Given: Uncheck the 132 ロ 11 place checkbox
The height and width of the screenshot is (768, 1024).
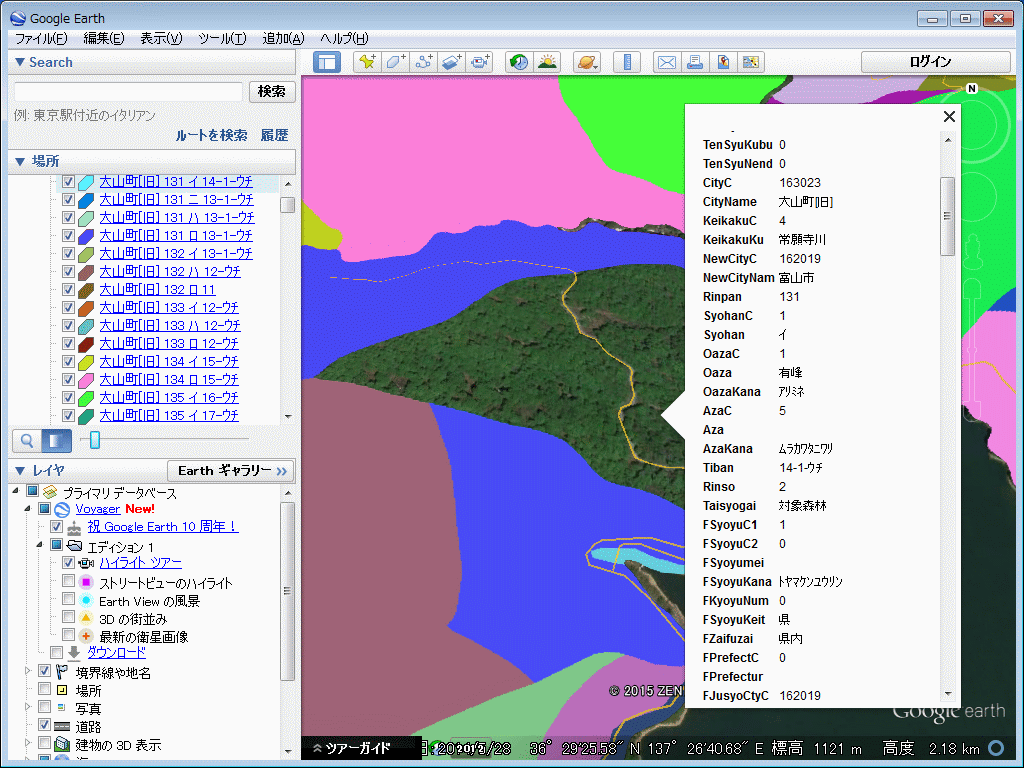Looking at the screenshot, I should pos(68,289).
